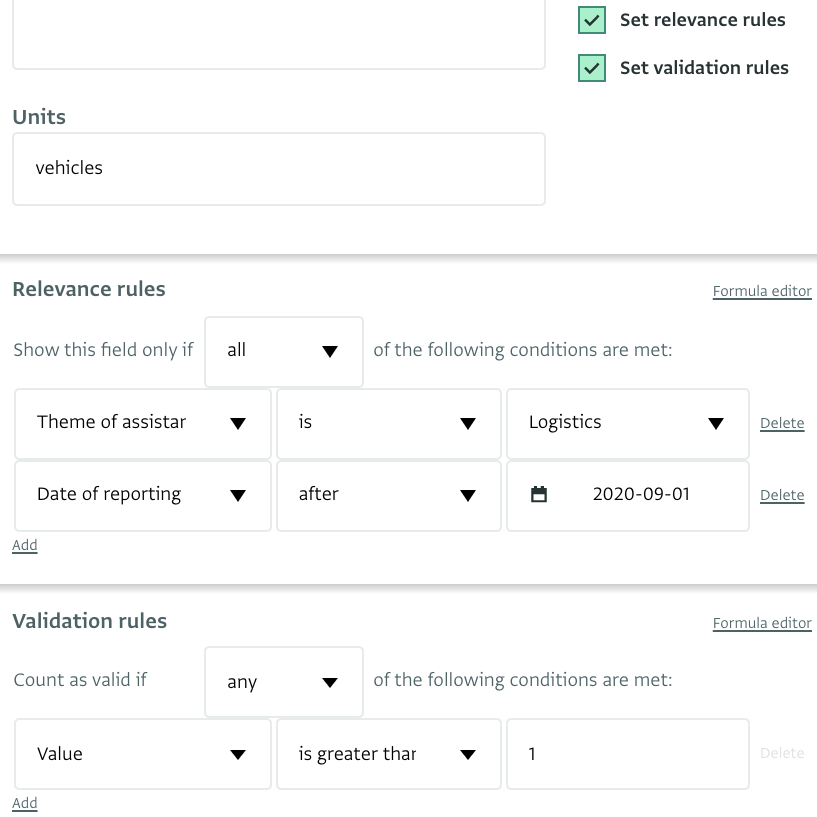
Task: Open the 'is' condition operator dropdown
Action: pyautogui.click(x=388, y=424)
